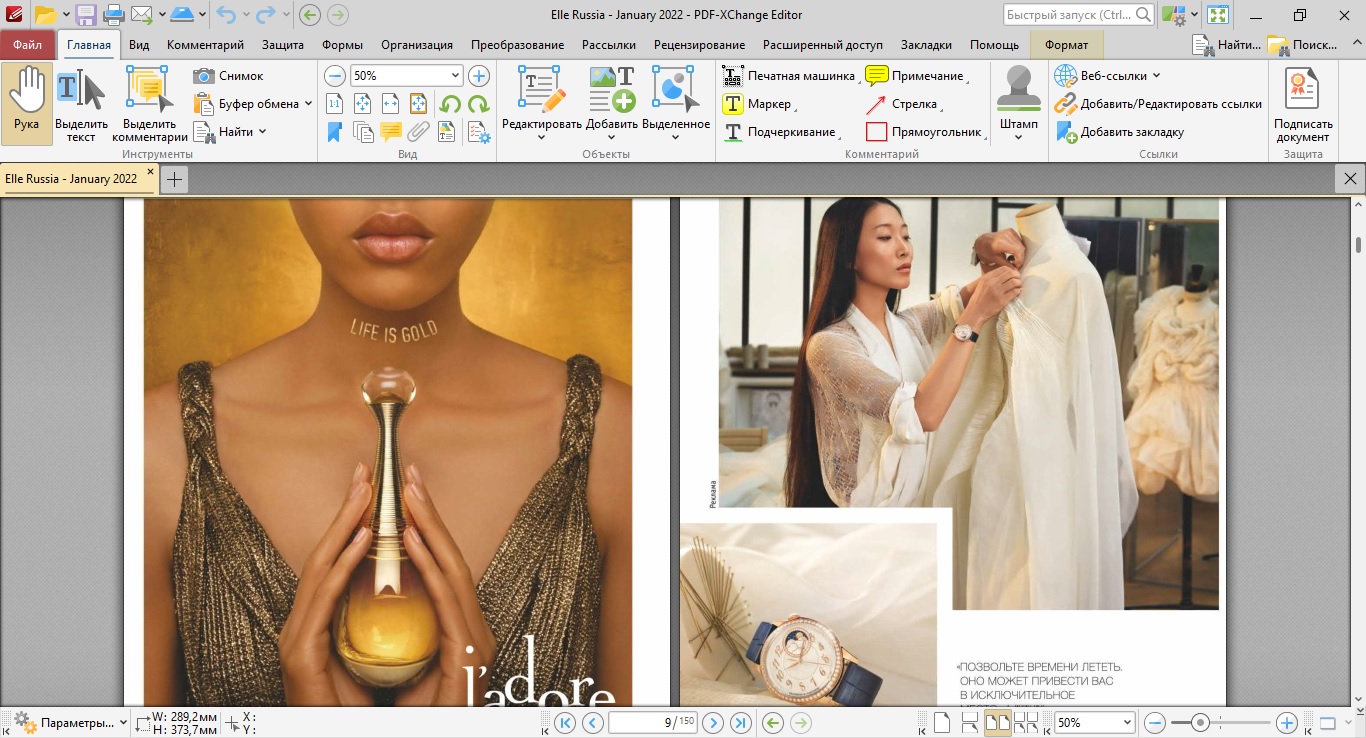The width and height of the screenshot is (1366, 738).
Task: Click the Undo arrow icon
Action: click(x=225, y=15)
